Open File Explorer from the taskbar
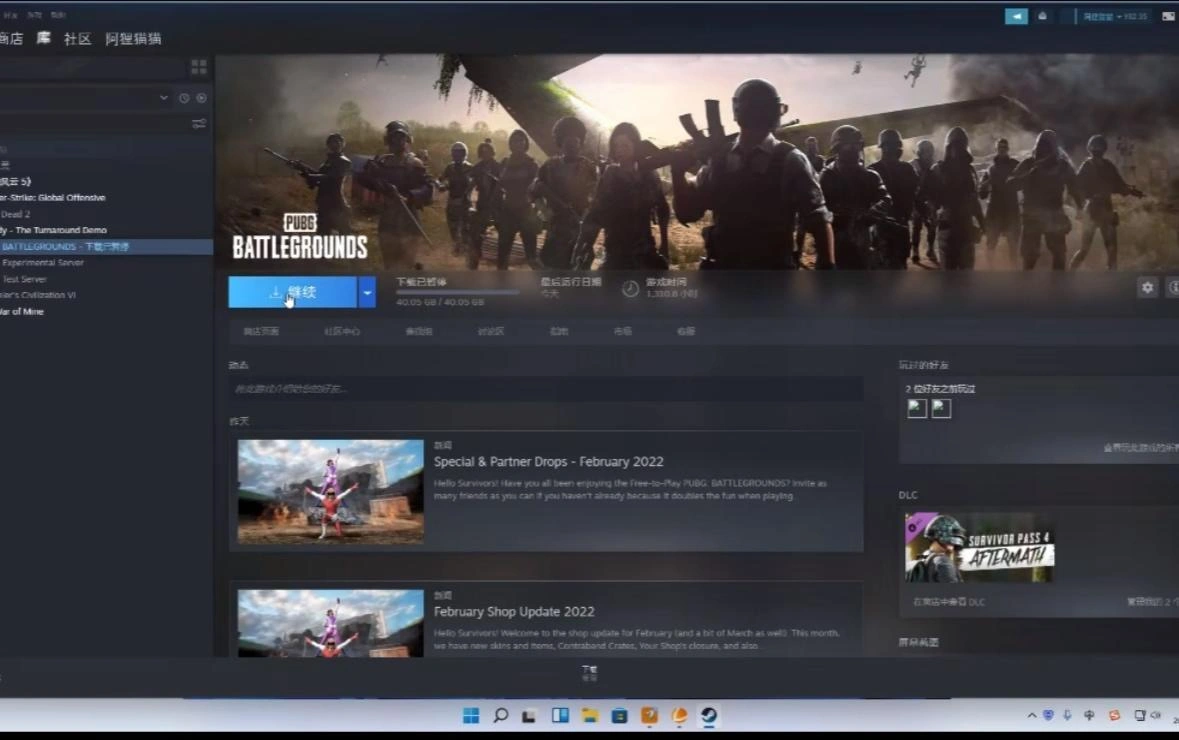This screenshot has width=1179, height=740. click(x=590, y=715)
